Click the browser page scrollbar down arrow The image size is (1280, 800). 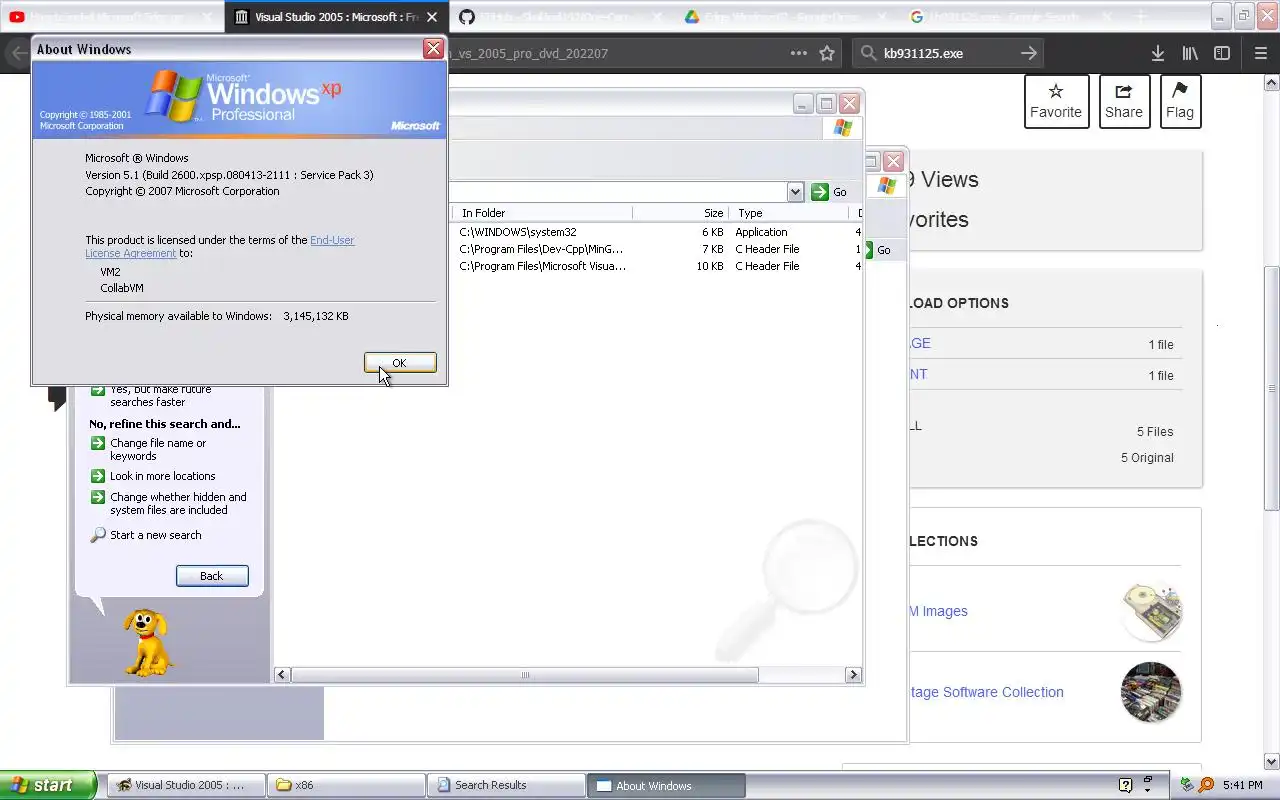pyautogui.click(x=1272, y=761)
